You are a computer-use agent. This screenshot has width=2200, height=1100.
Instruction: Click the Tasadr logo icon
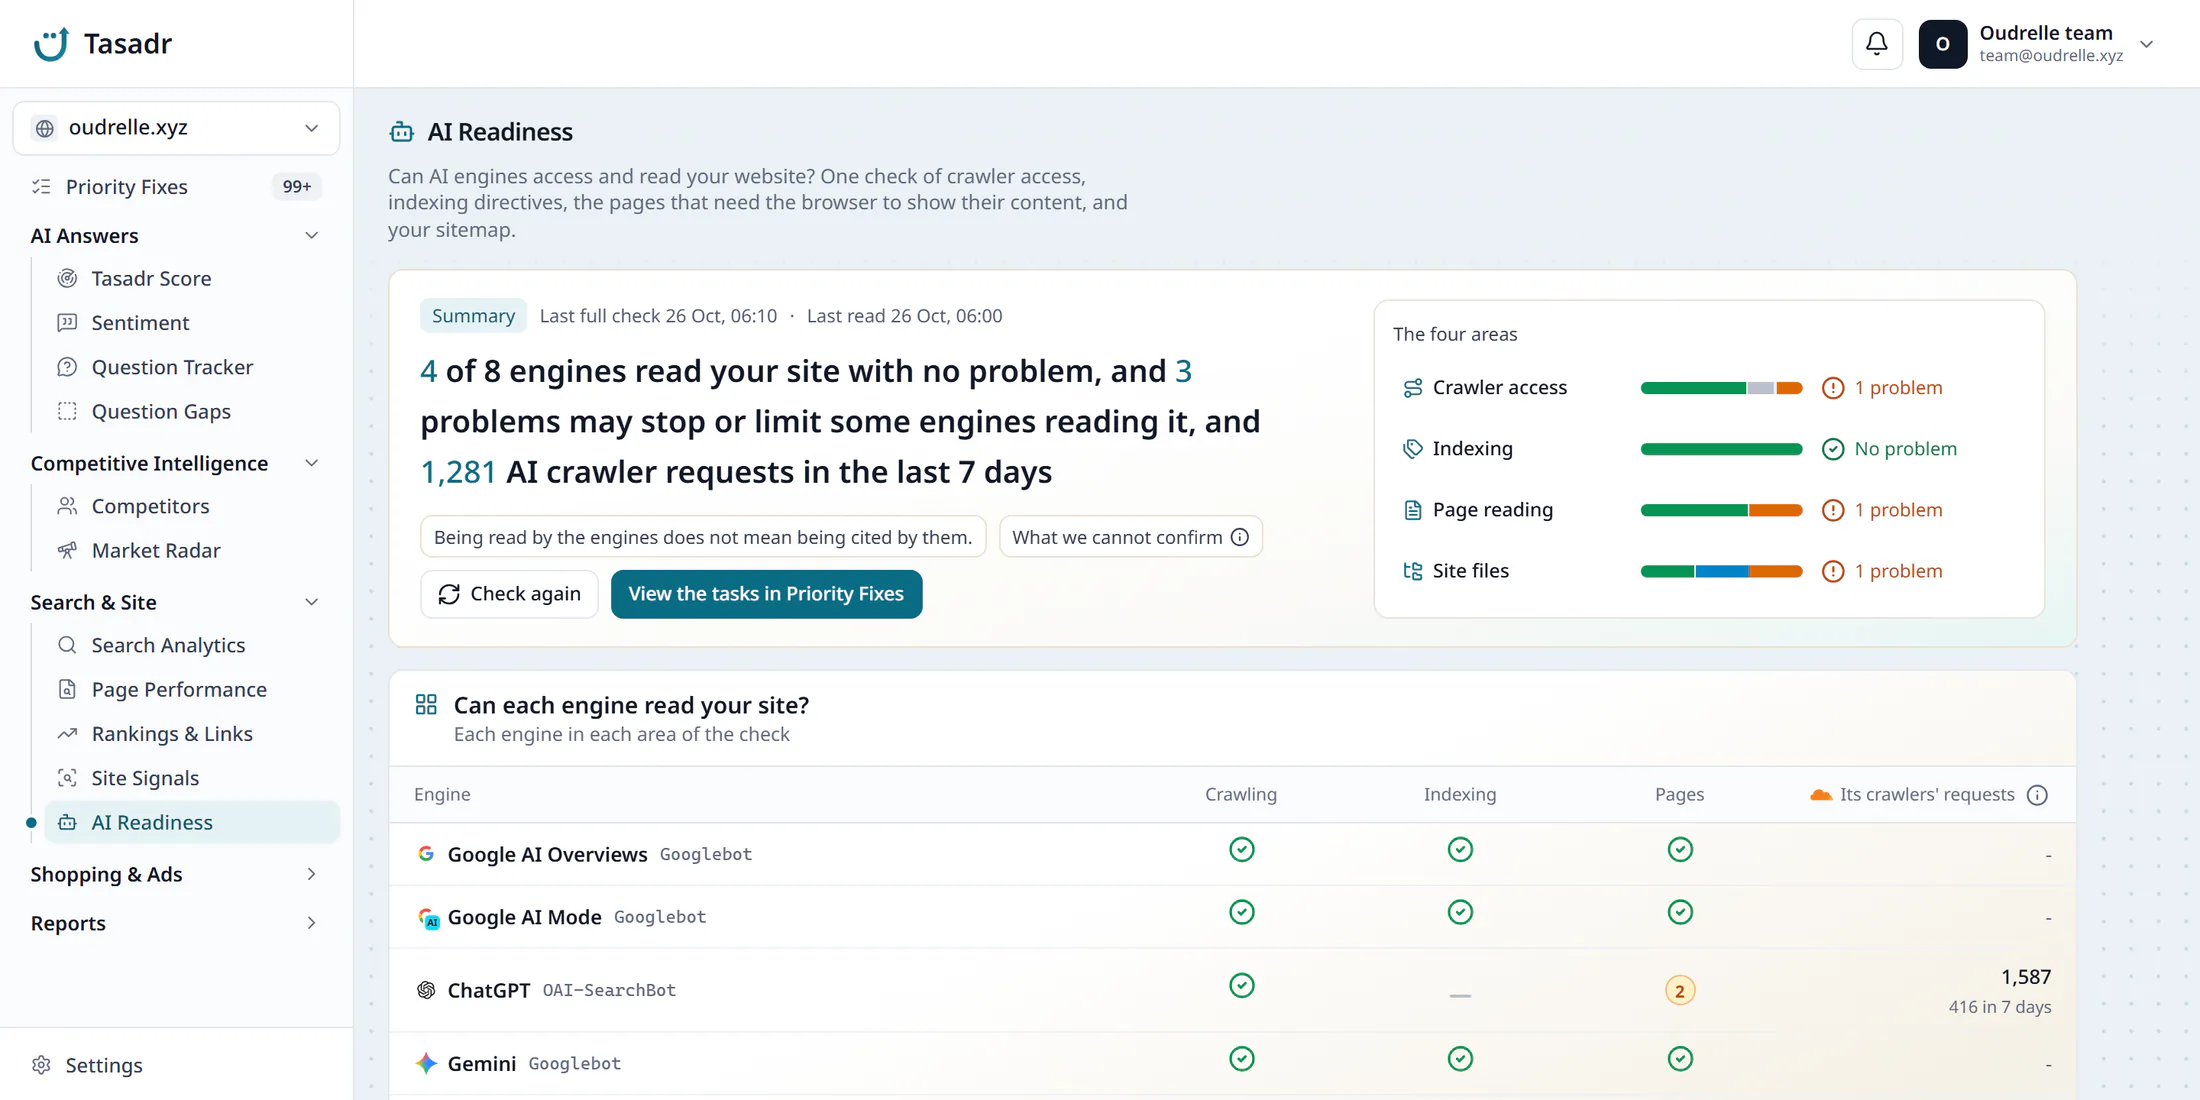51,44
